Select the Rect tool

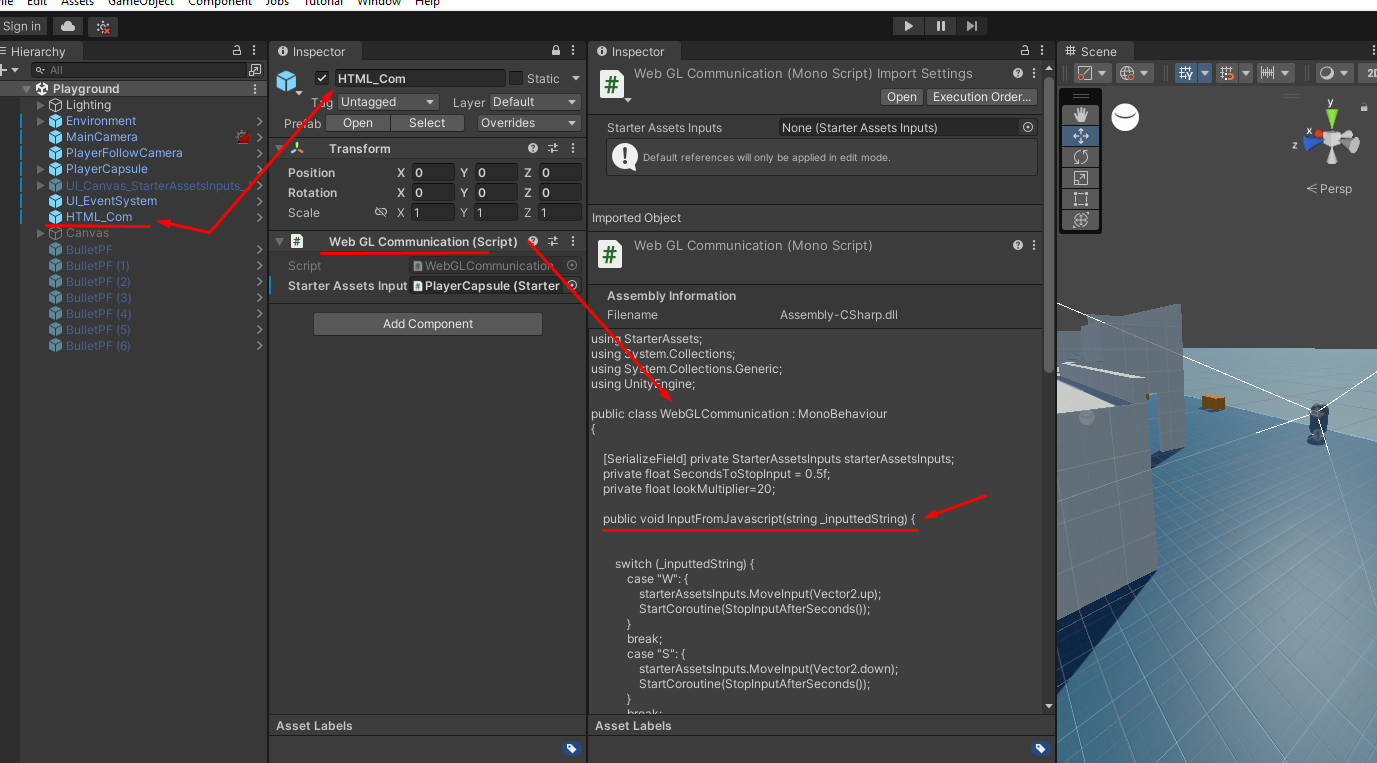pyautogui.click(x=1081, y=199)
